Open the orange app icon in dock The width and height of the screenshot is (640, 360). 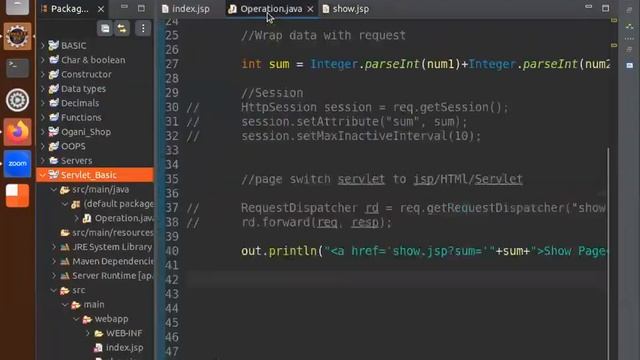coord(17,195)
